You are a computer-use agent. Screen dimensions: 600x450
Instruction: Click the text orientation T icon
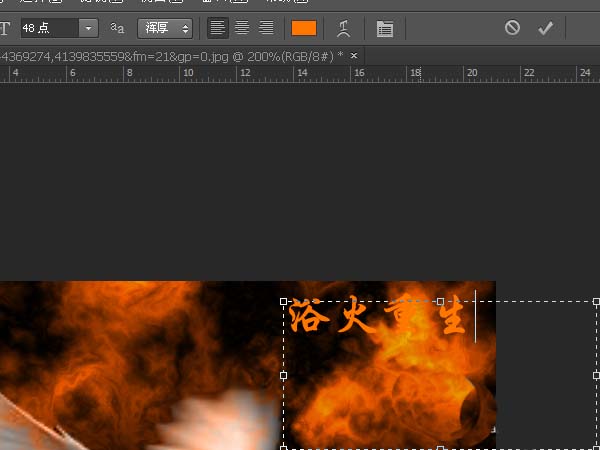(5, 28)
